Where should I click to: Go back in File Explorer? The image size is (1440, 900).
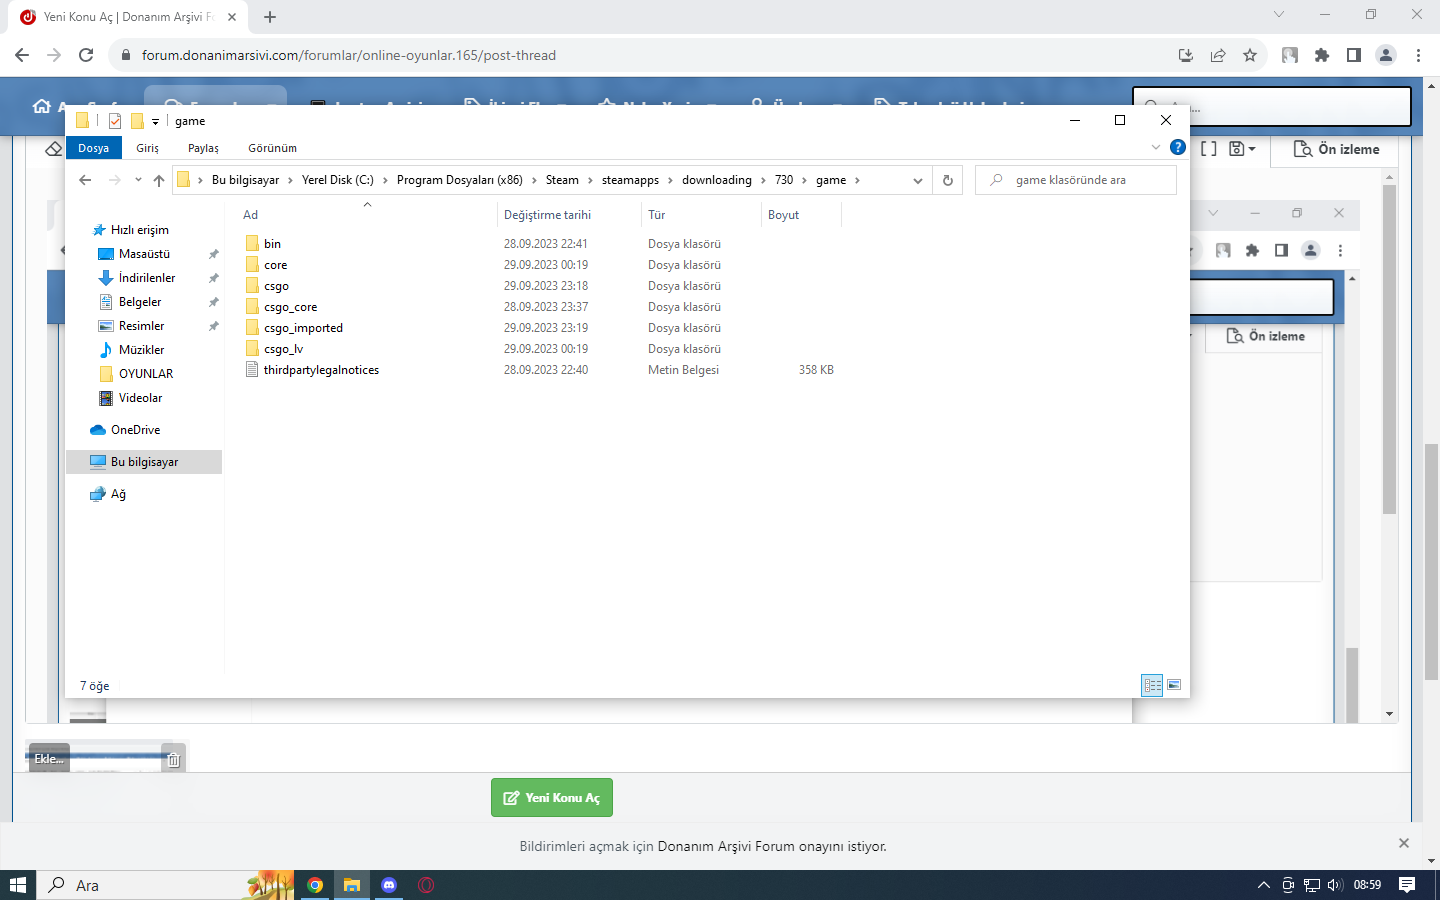coord(85,180)
